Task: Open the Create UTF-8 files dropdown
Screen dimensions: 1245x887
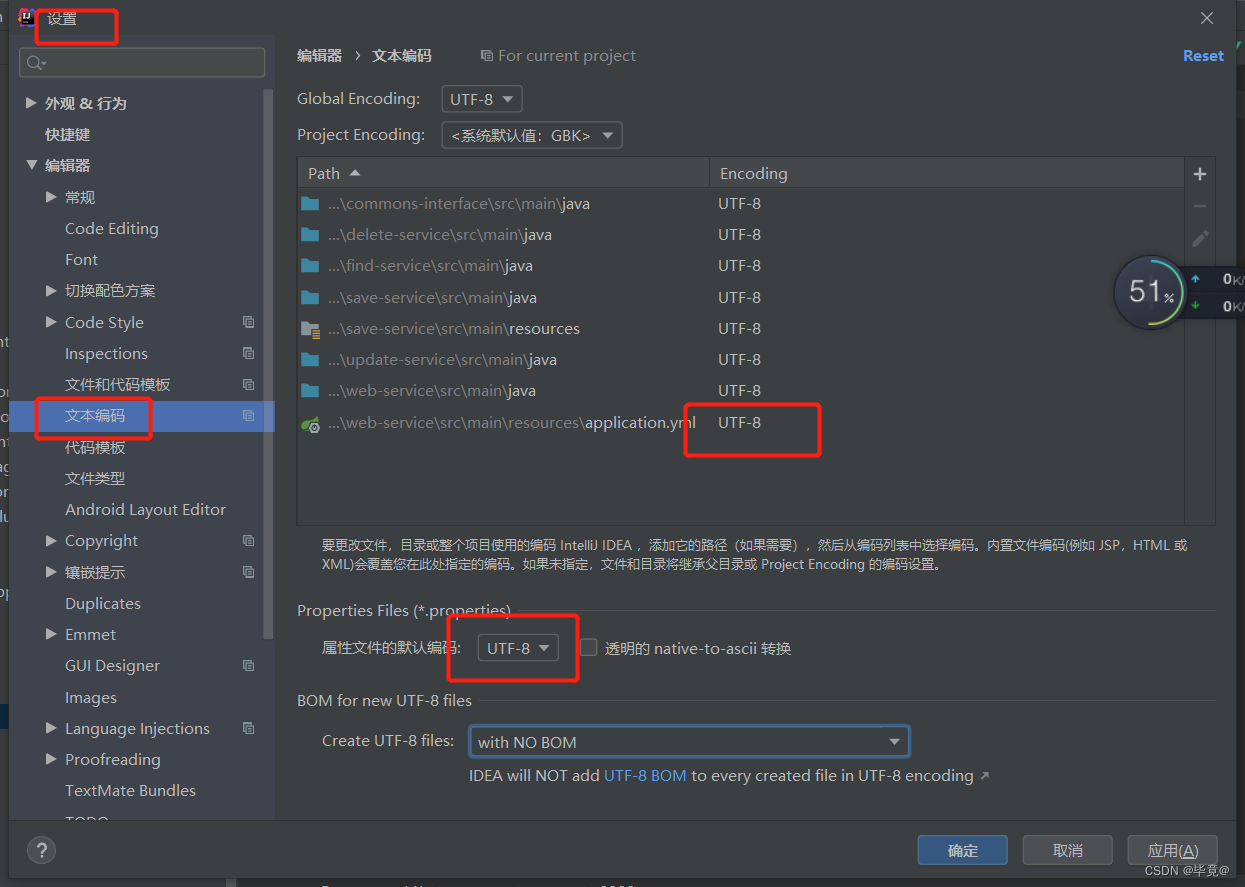Action: [x=689, y=742]
